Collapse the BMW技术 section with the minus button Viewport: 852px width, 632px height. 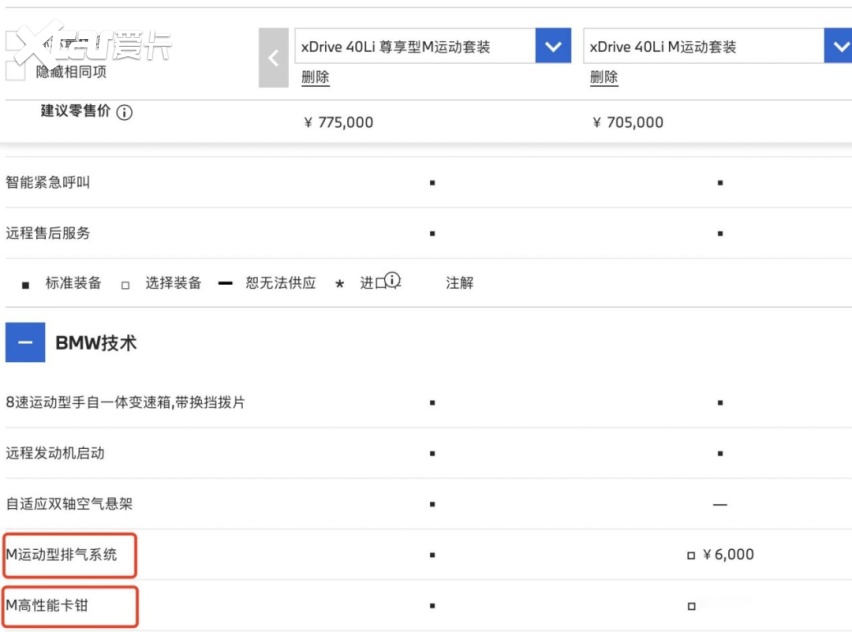pos(25,342)
